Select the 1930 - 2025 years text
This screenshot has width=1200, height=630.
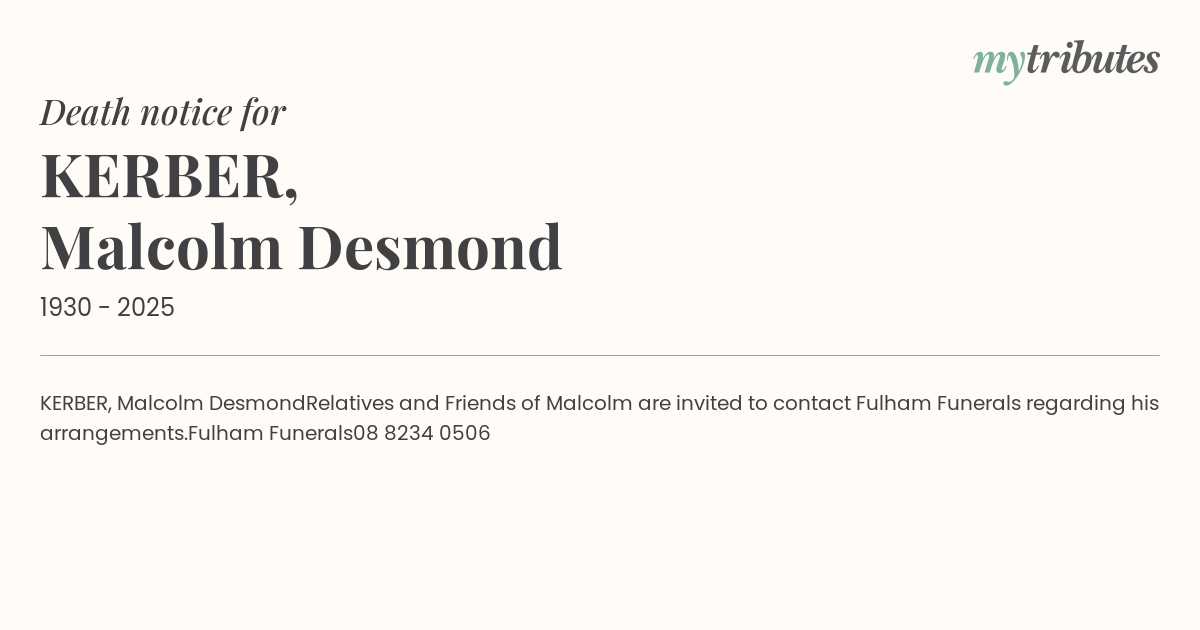pyautogui.click(x=107, y=308)
